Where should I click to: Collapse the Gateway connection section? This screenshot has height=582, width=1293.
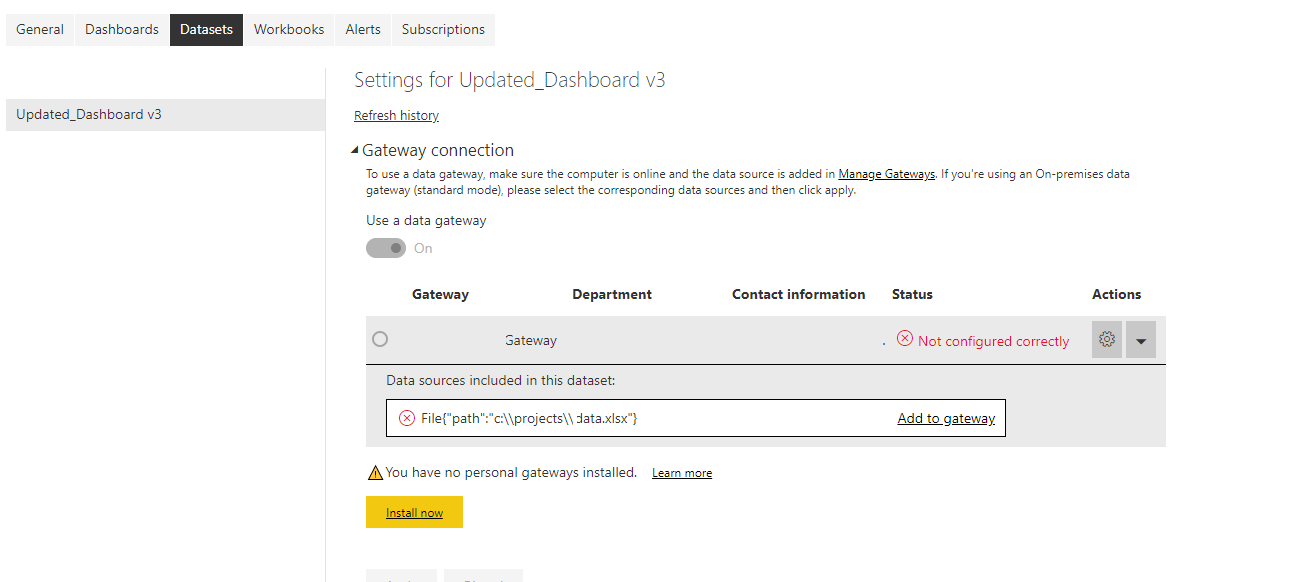pyautogui.click(x=355, y=150)
